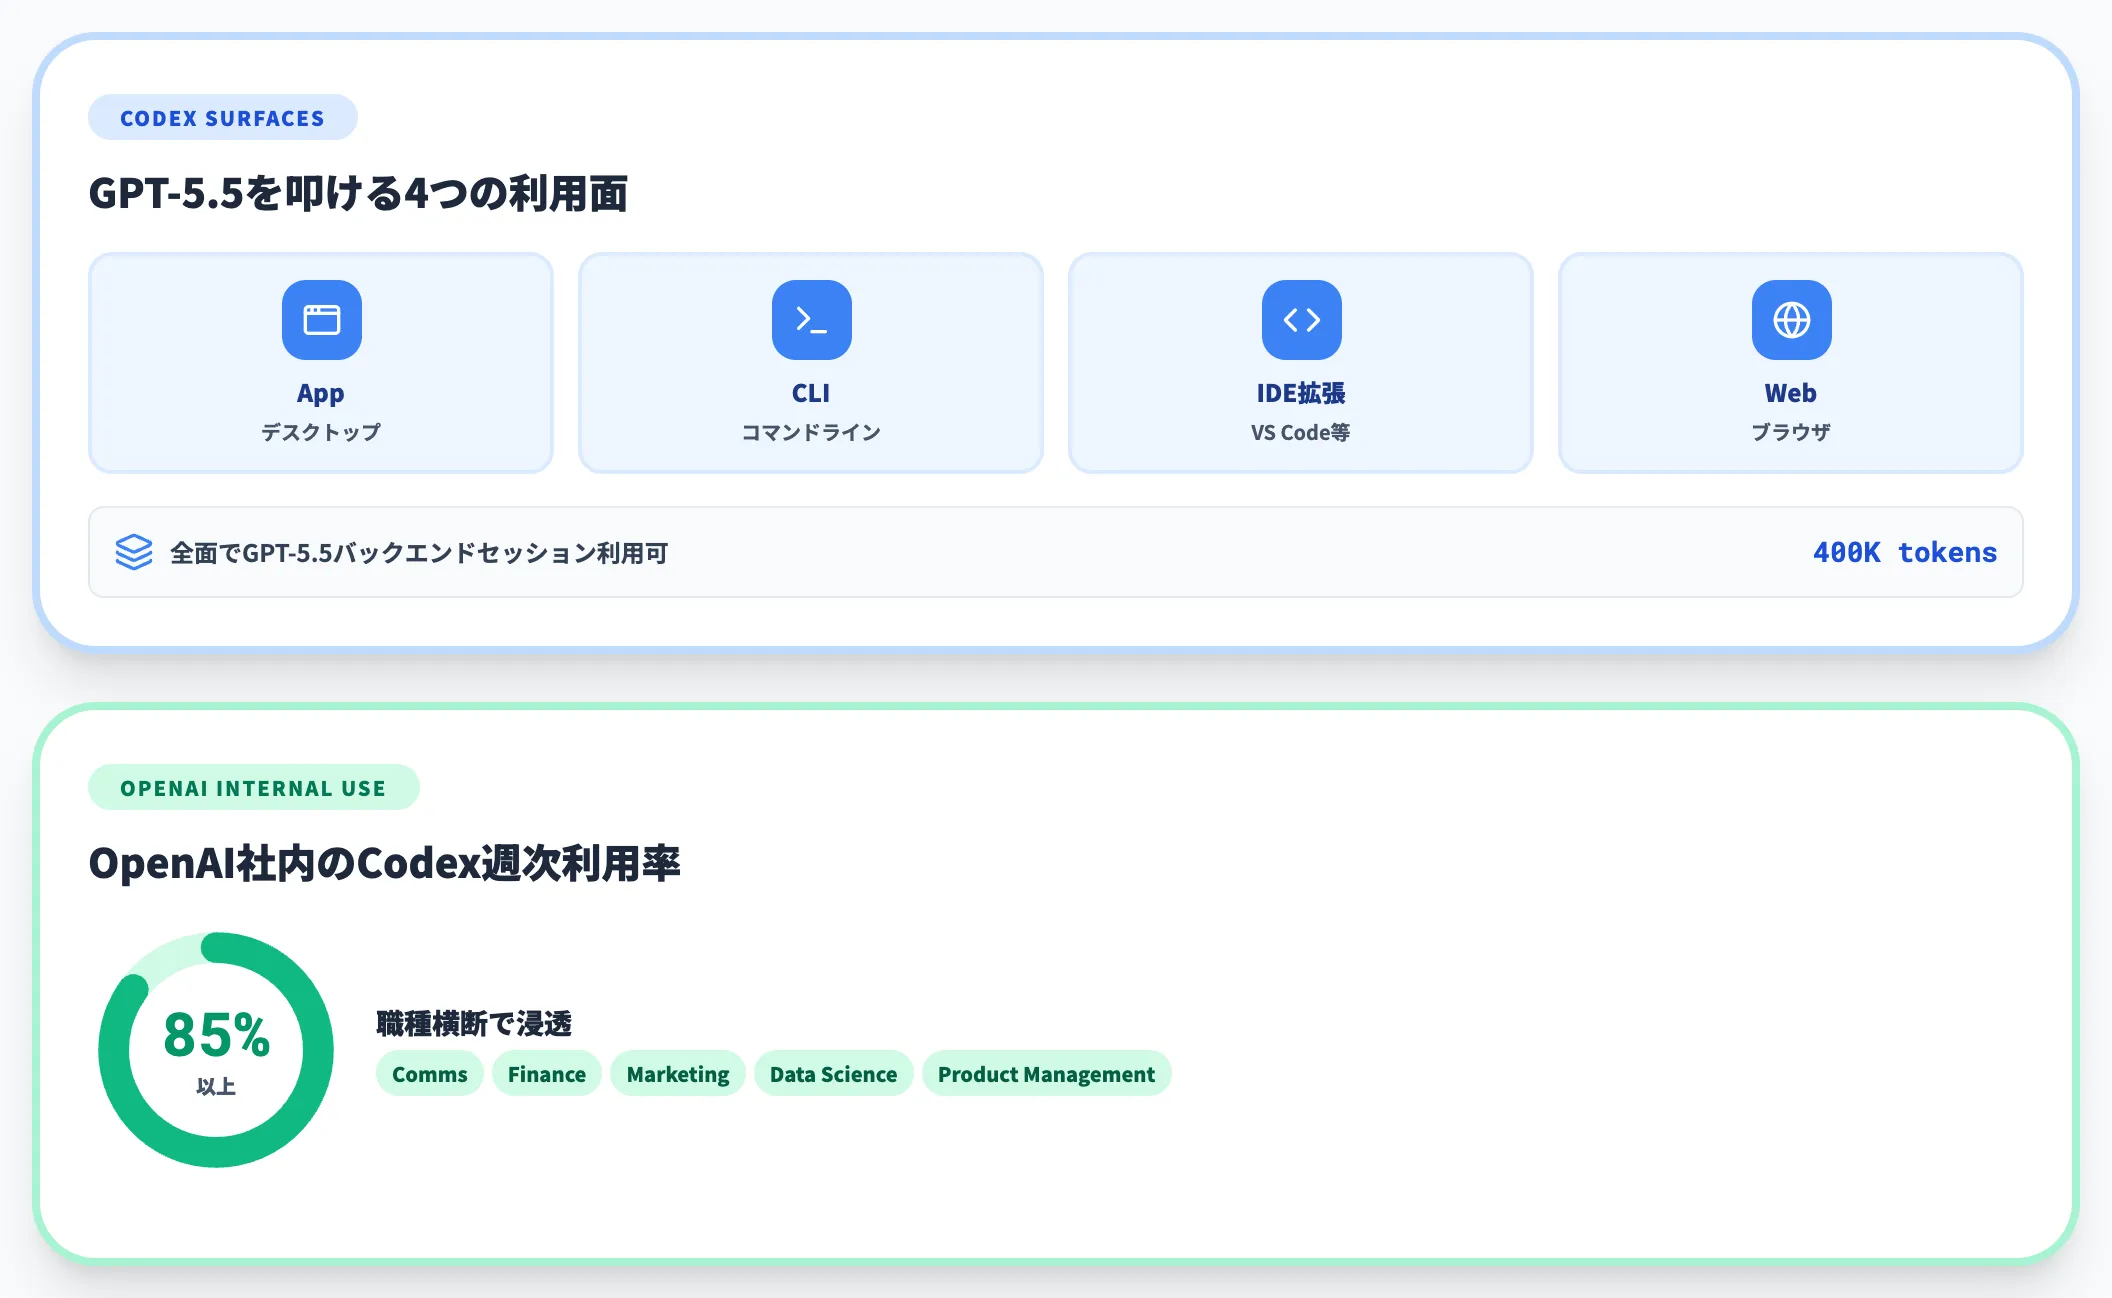Viewport: 2112px width, 1298px height.
Task: Open the App card for デスクトップ
Action: (x=320, y=362)
